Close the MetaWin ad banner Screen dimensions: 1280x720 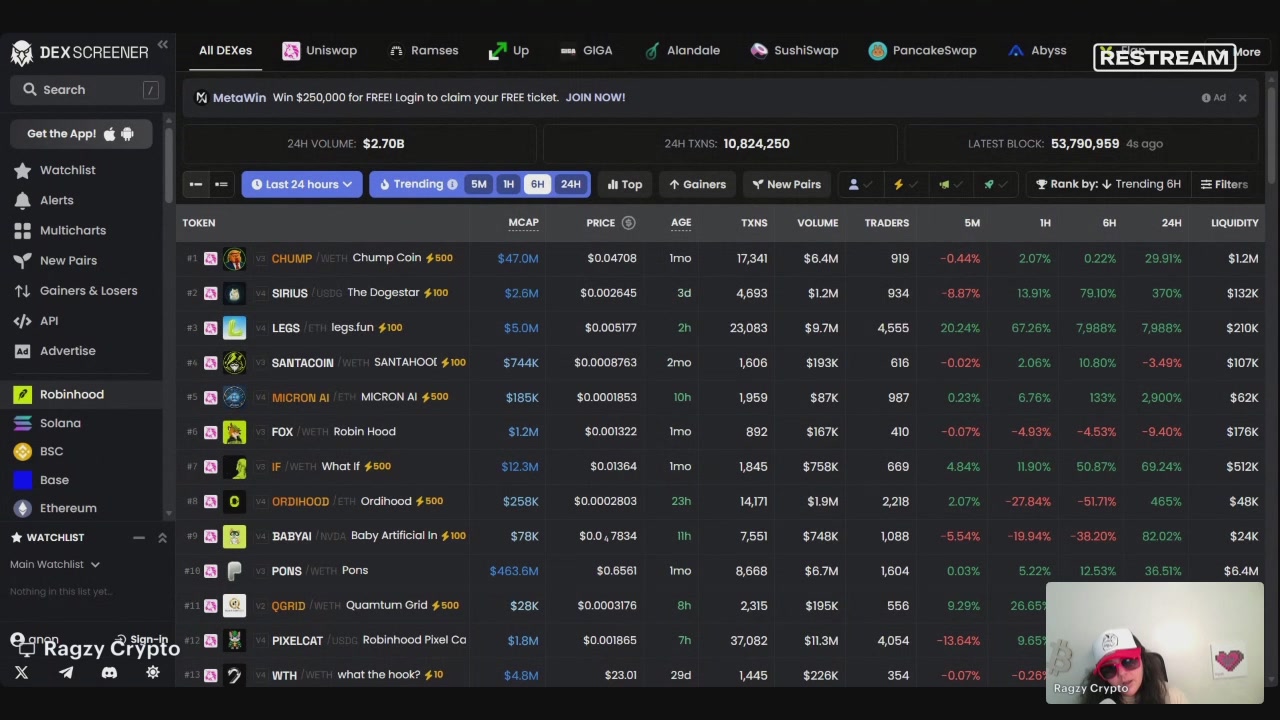coord(1242,98)
